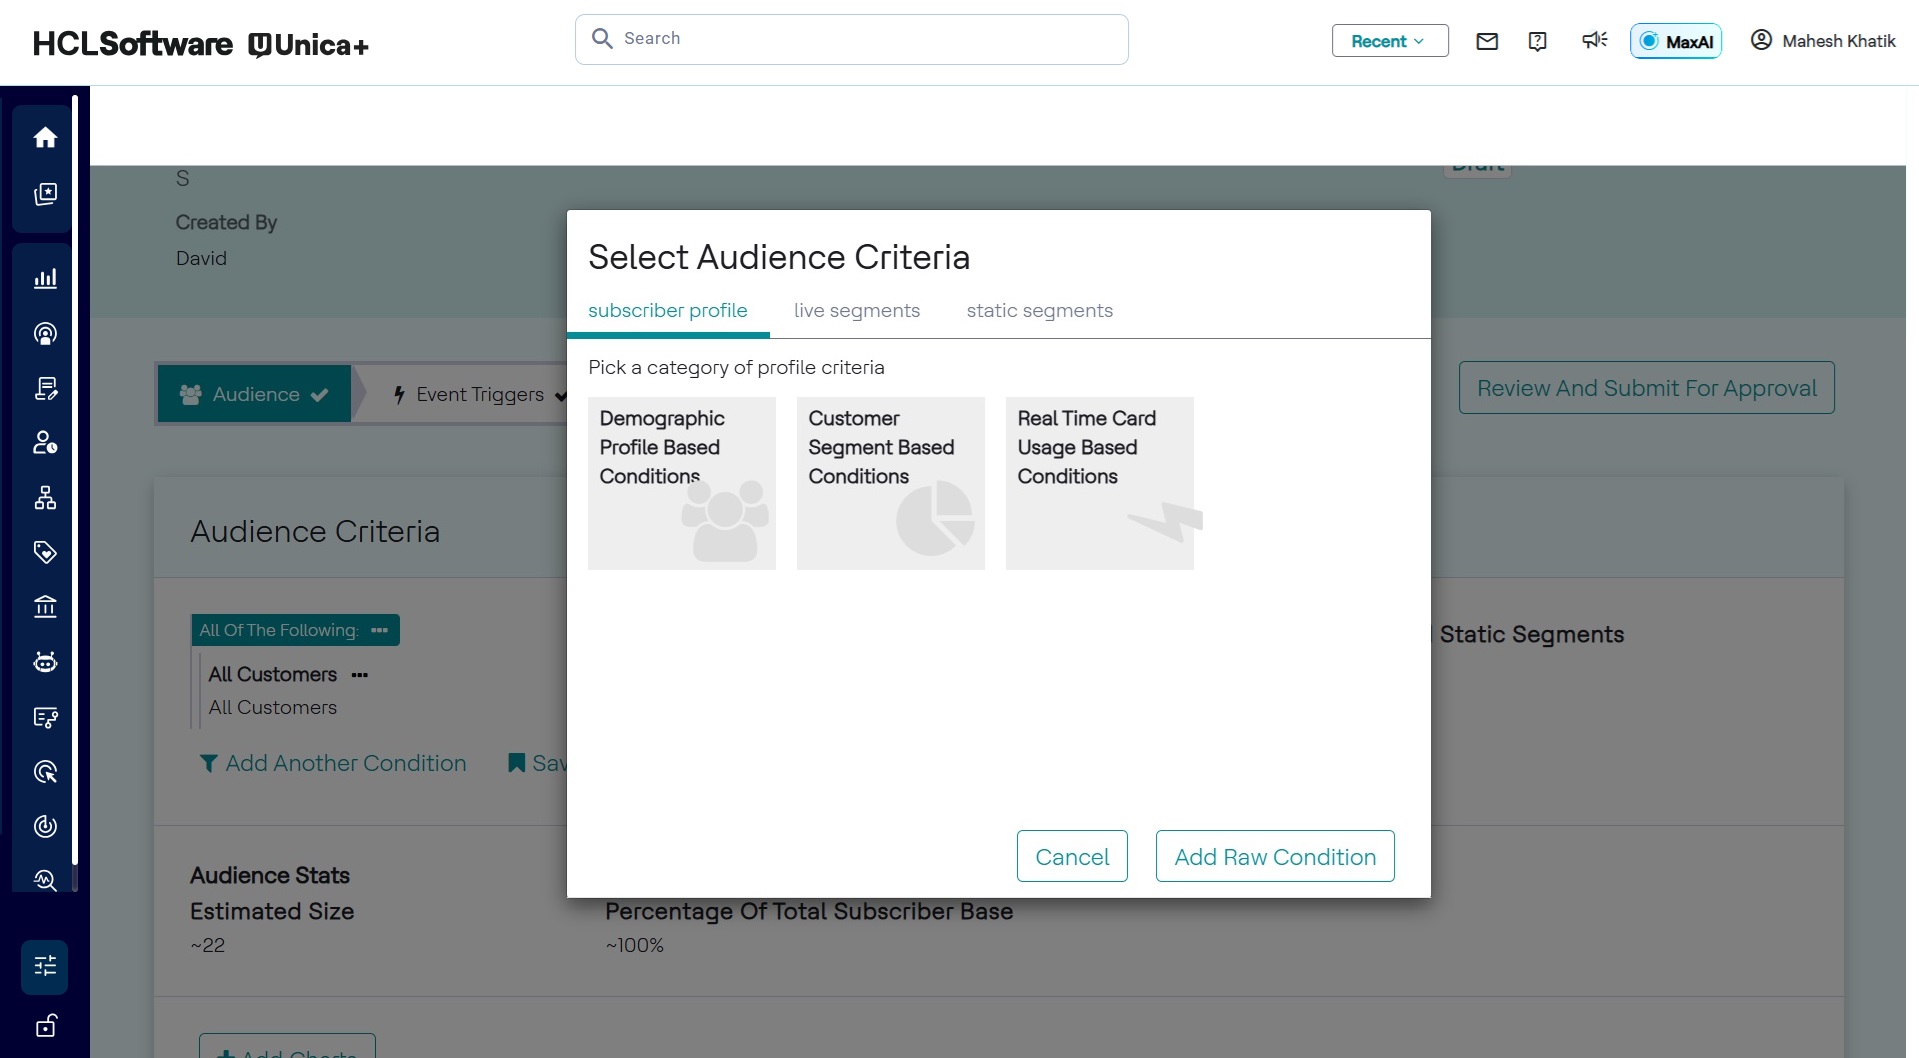The width and height of the screenshot is (1919, 1058).
Task: Click the Home icon in sidebar
Action: coord(45,138)
